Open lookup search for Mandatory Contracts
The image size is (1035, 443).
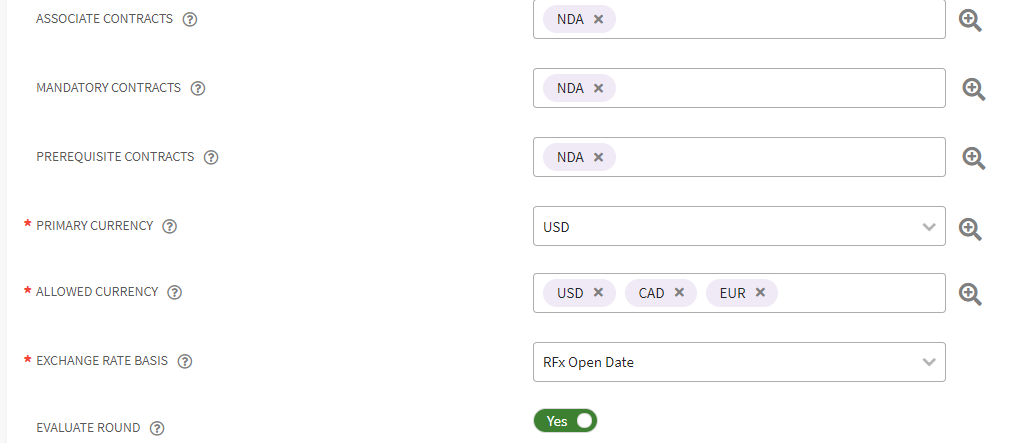pyautogui.click(x=974, y=89)
